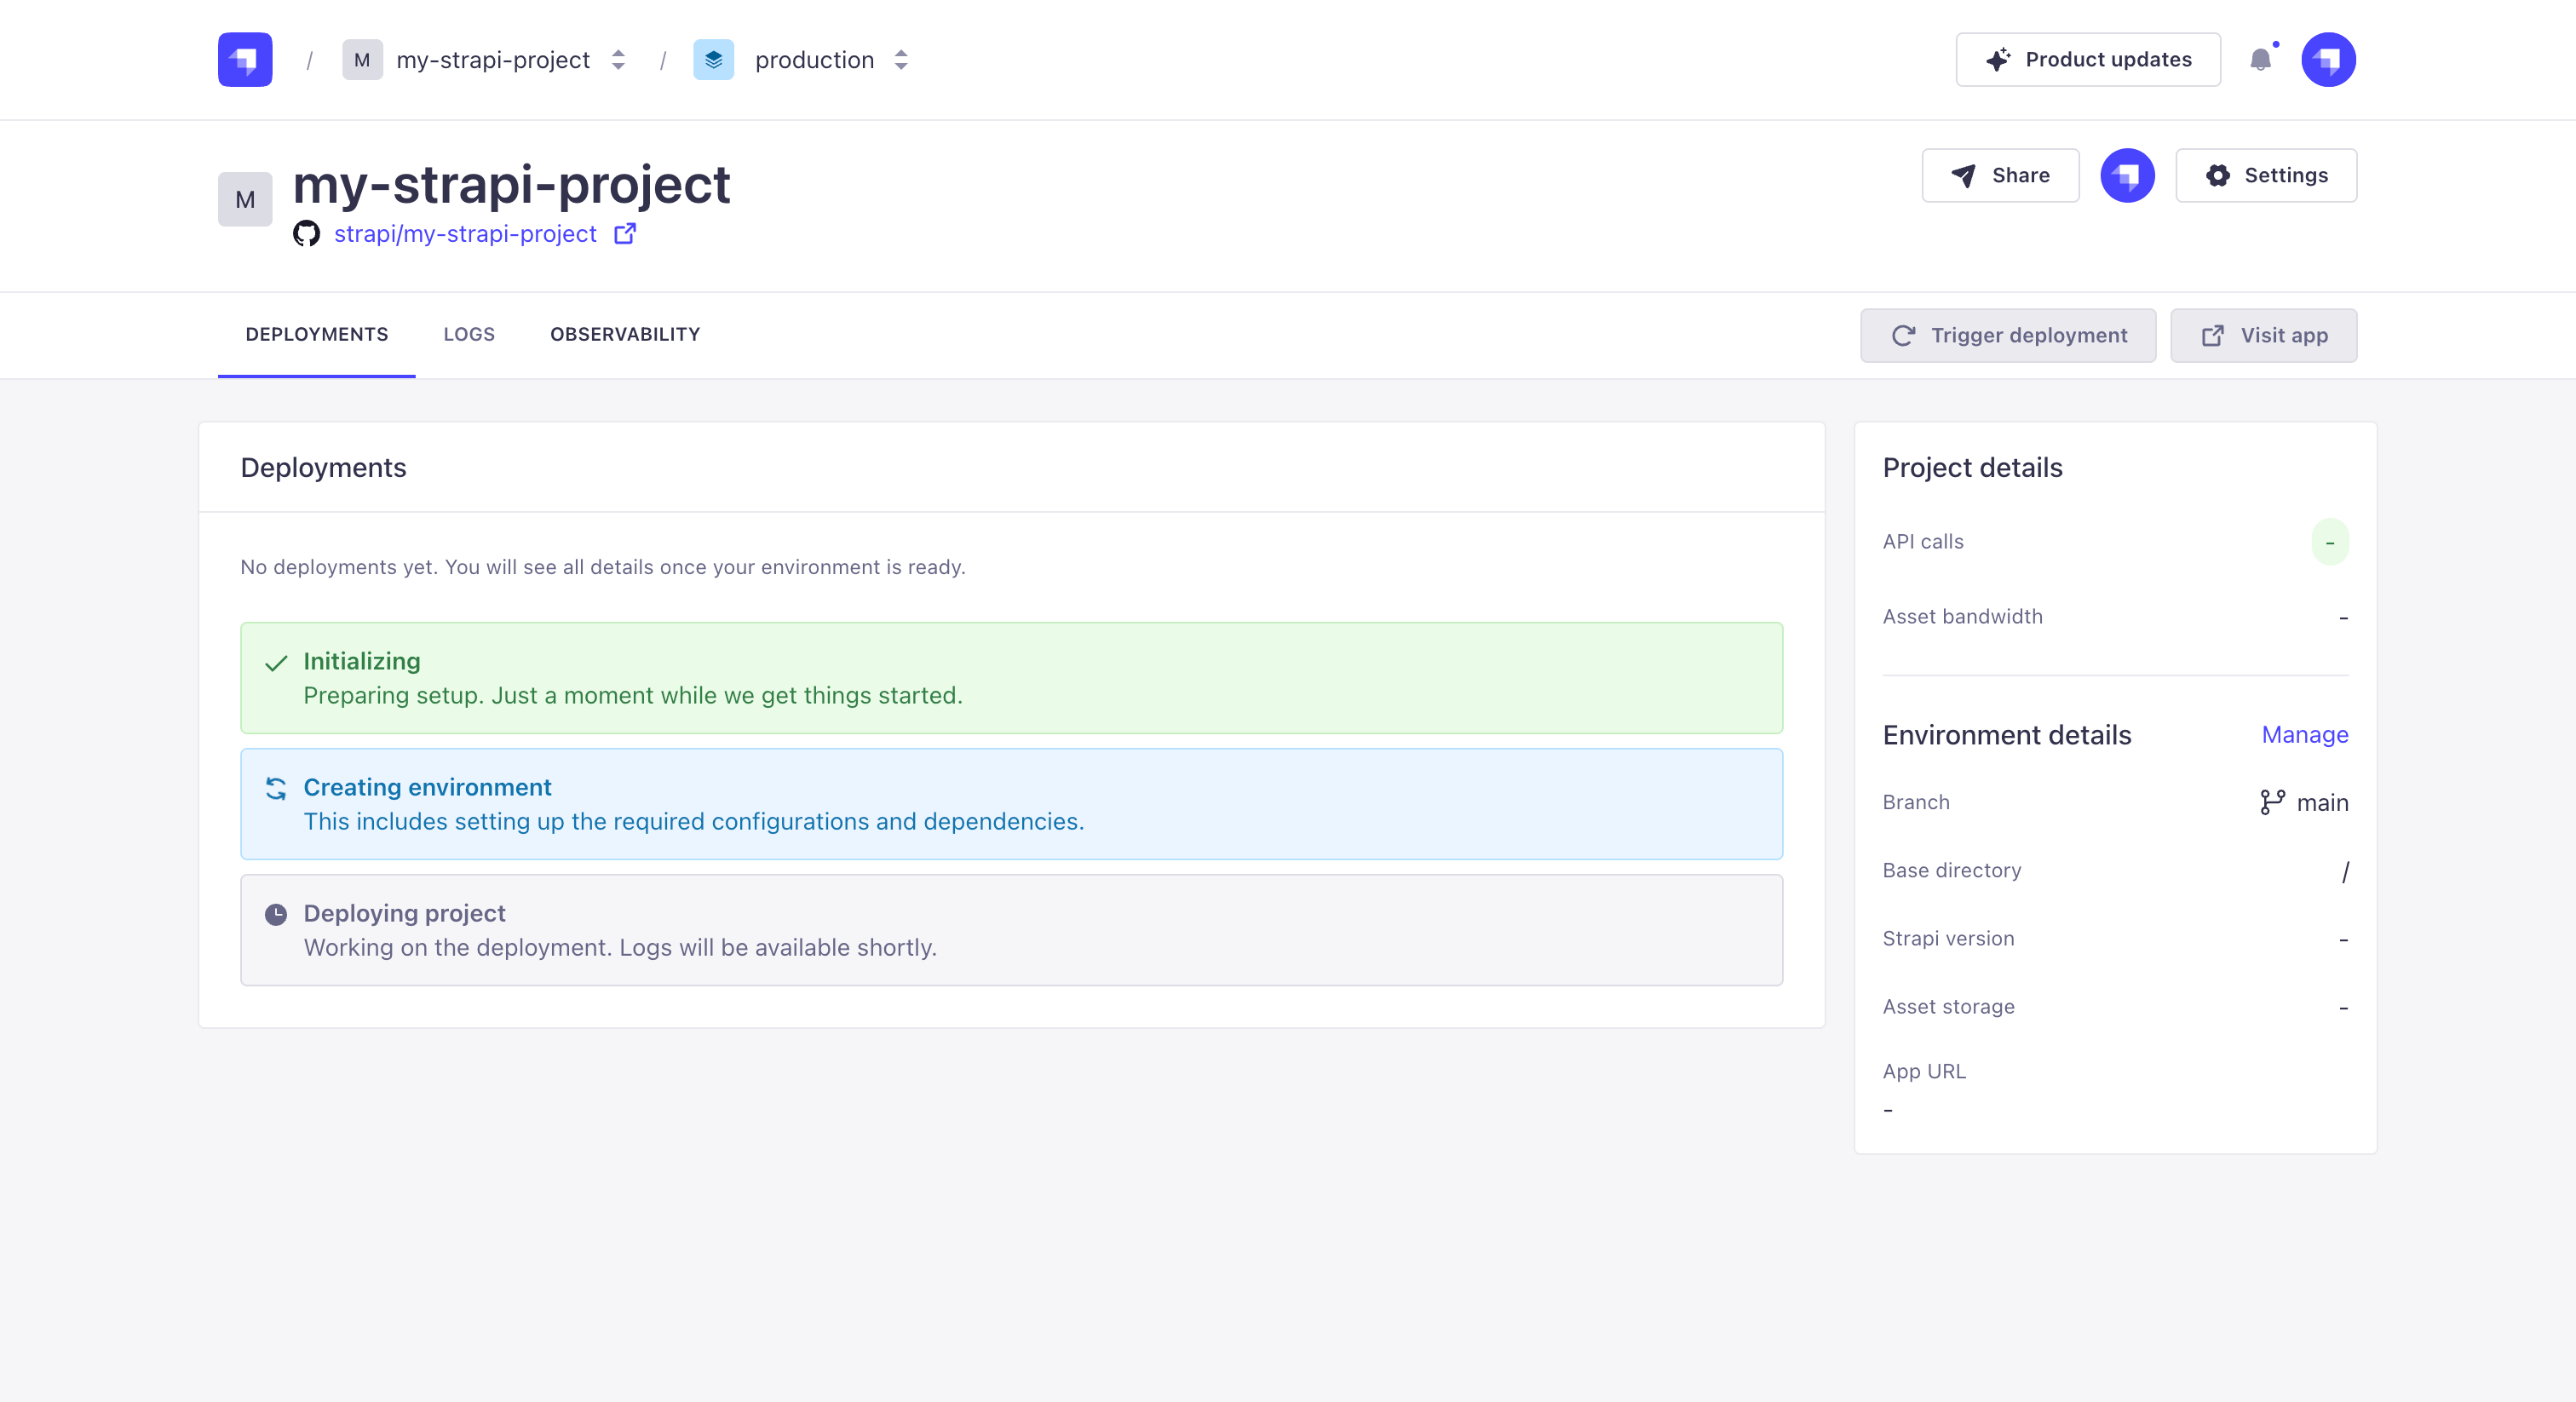Screen dimensions: 2576x1402
Task: Click the 'Strapi version' label
Action: pos(1948,939)
